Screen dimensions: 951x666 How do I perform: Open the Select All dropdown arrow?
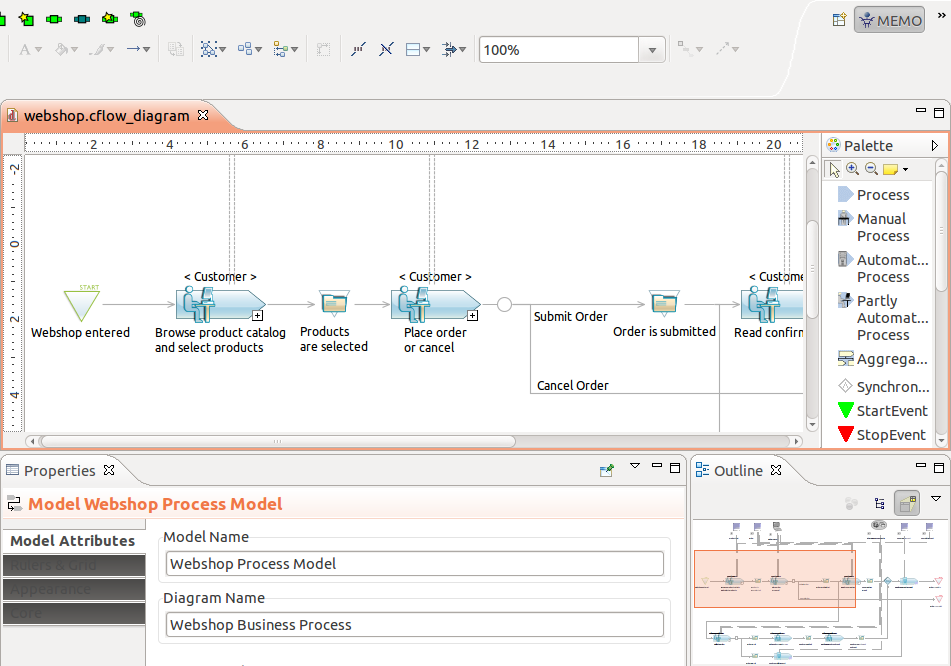[223, 50]
